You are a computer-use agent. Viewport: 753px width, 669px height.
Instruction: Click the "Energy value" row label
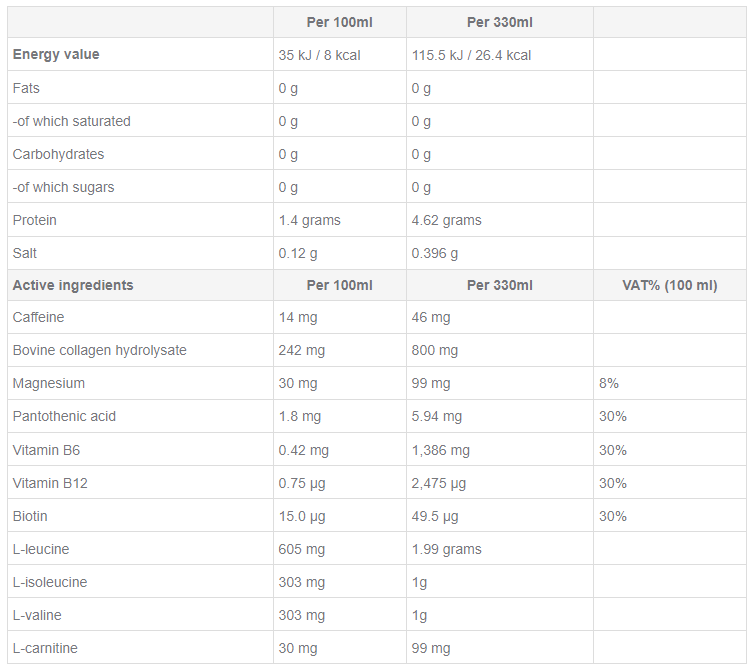[x=56, y=55]
